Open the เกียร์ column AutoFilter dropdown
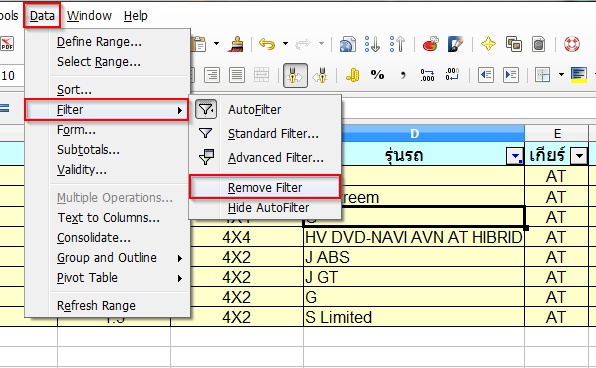Screen dimensions: 596x368 click(579, 156)
